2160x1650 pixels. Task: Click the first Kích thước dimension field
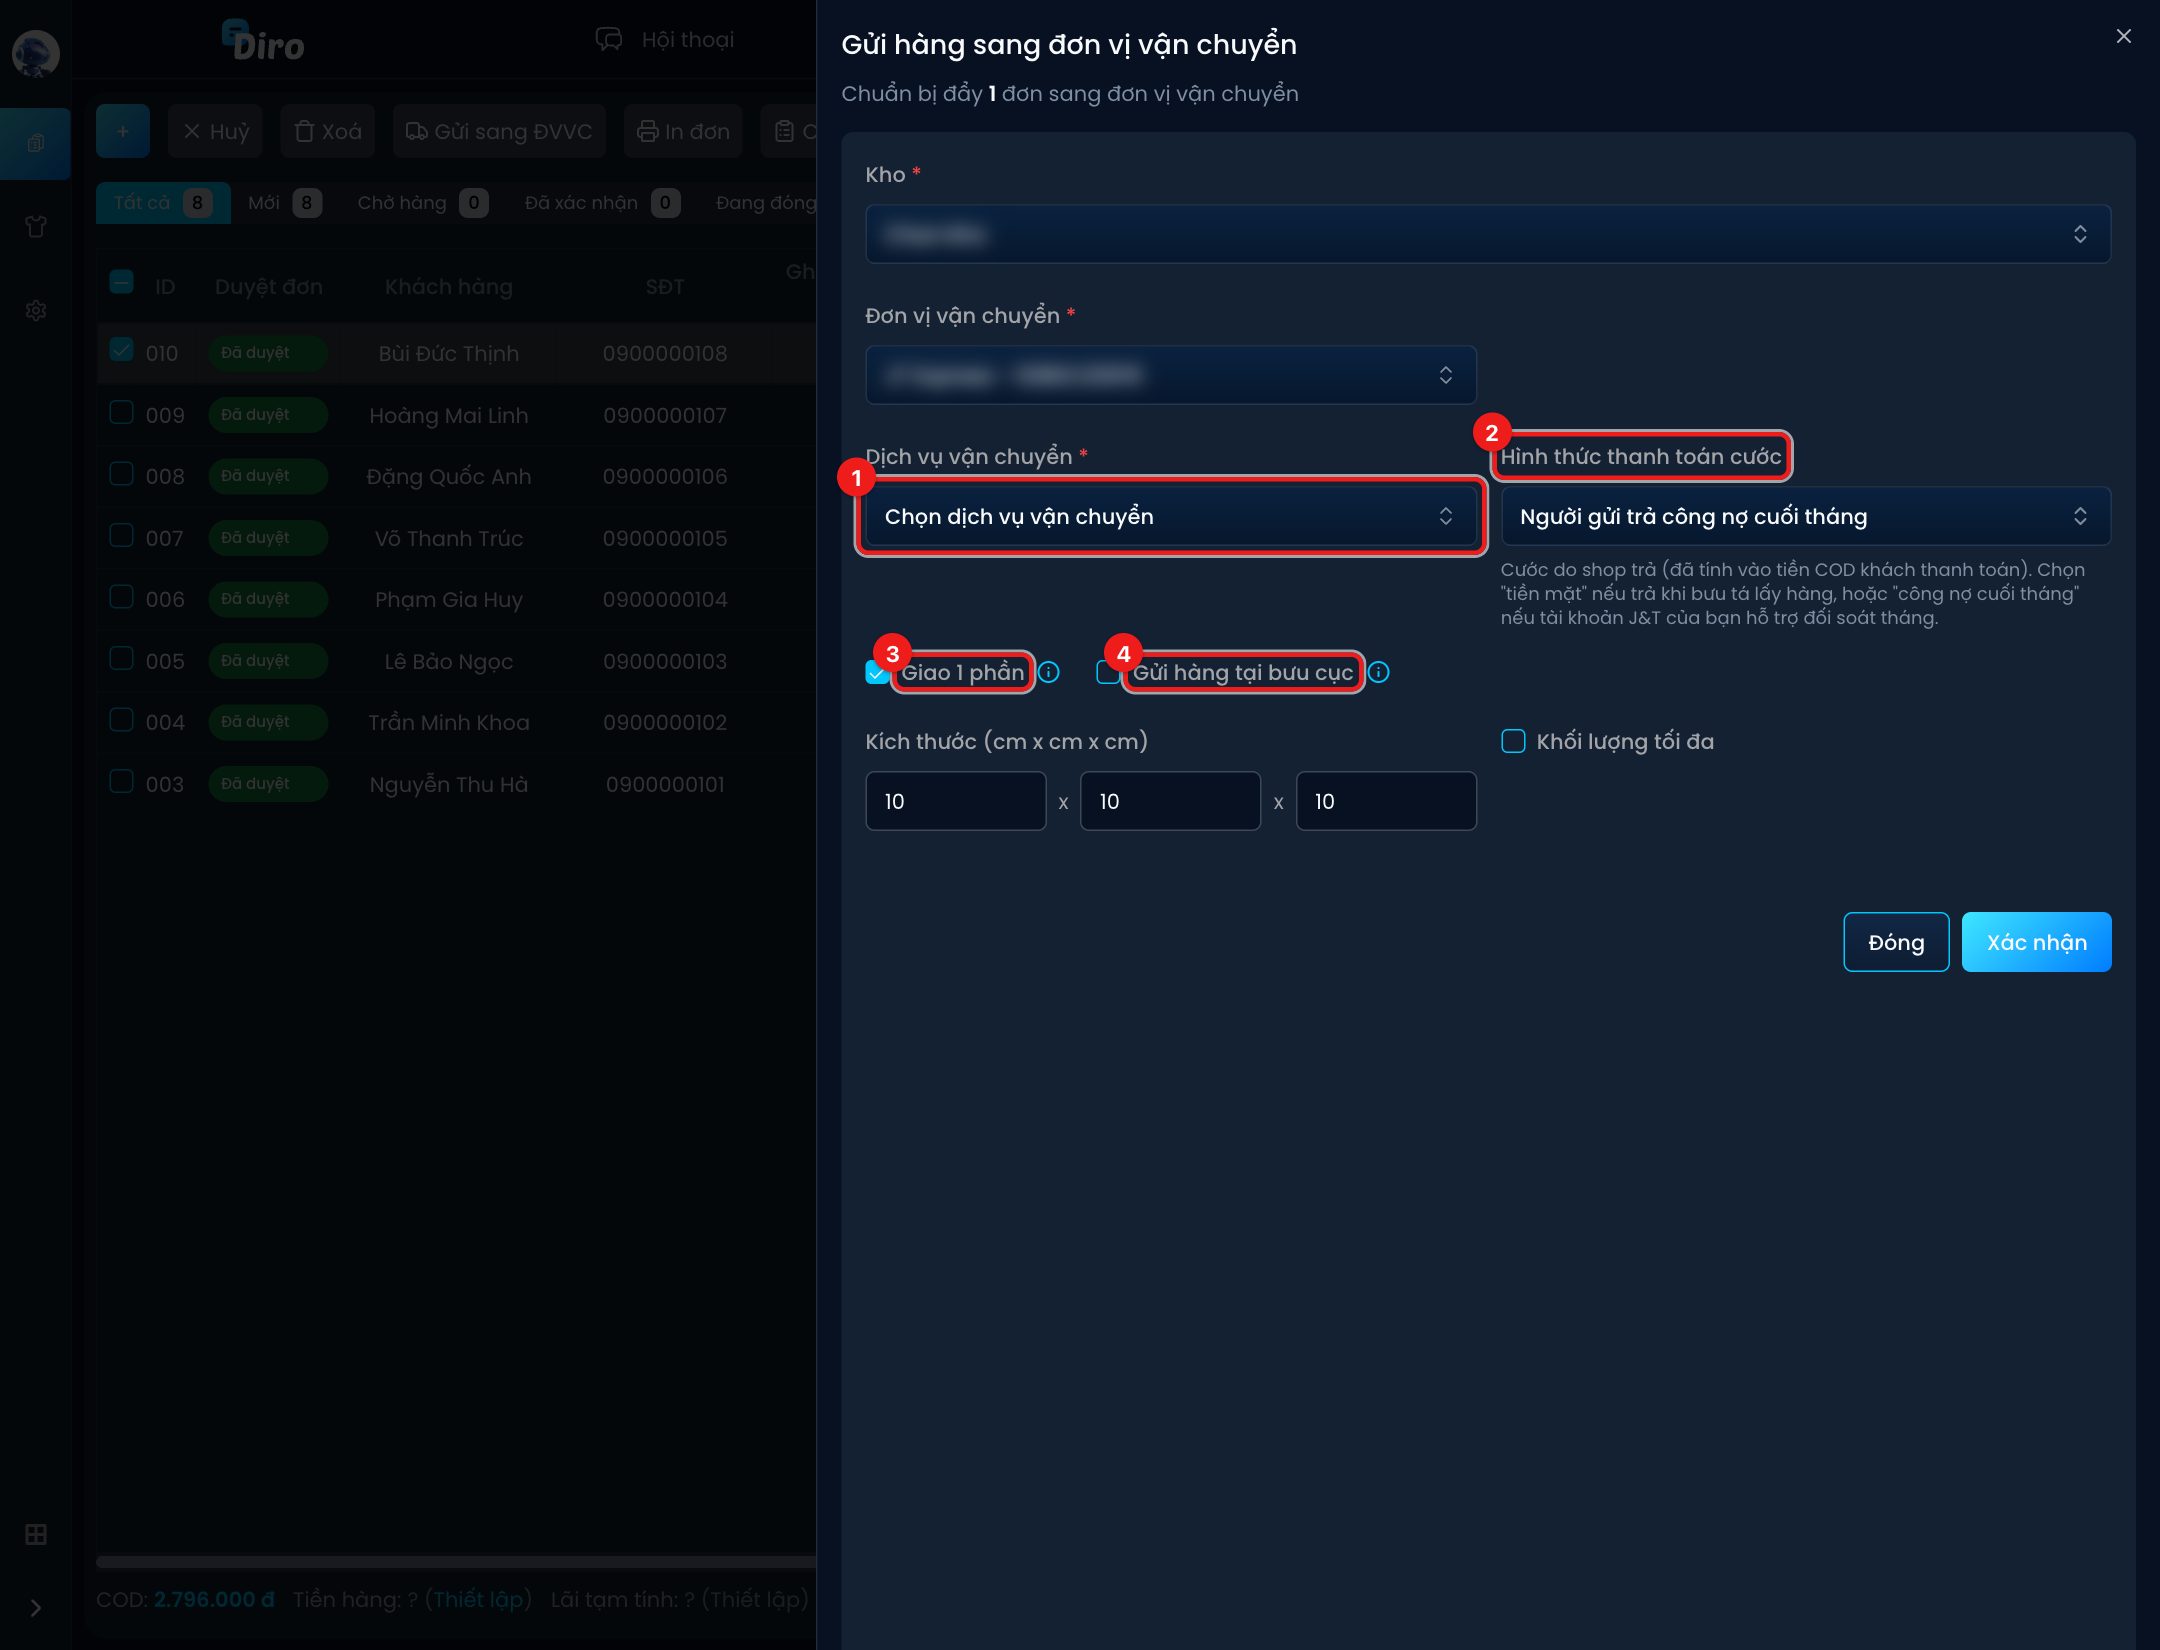tap(956, 801)
